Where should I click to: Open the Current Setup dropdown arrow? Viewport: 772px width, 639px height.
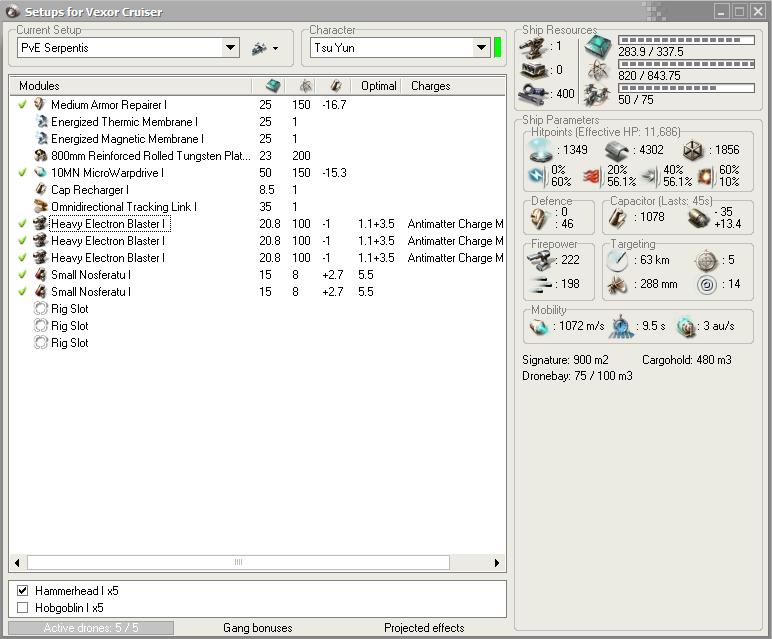[230, 48]
